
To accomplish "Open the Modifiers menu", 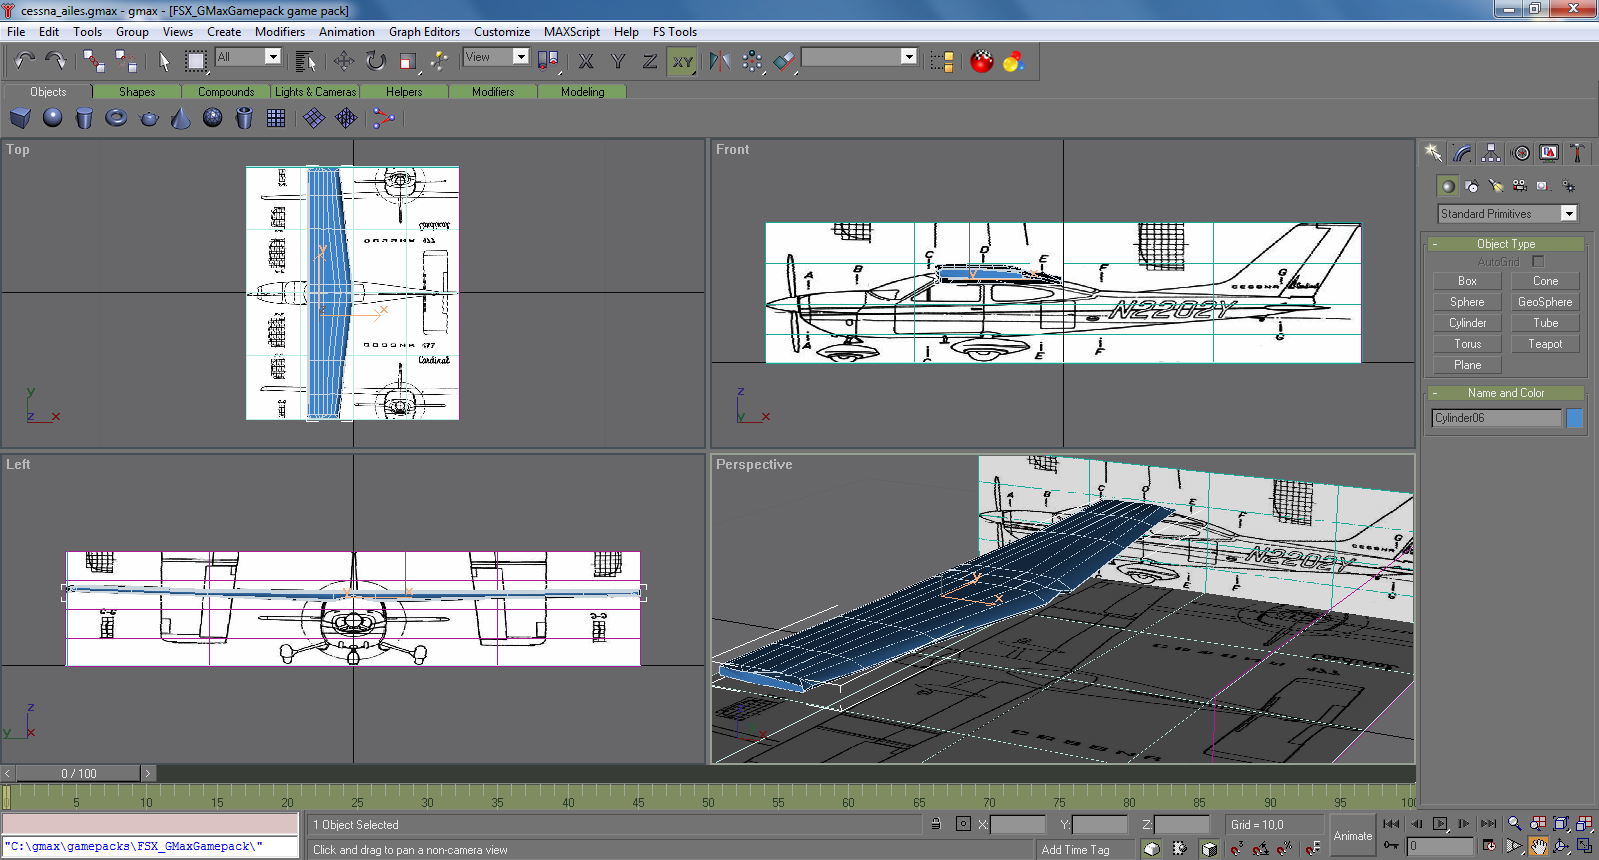I will 280,32.
